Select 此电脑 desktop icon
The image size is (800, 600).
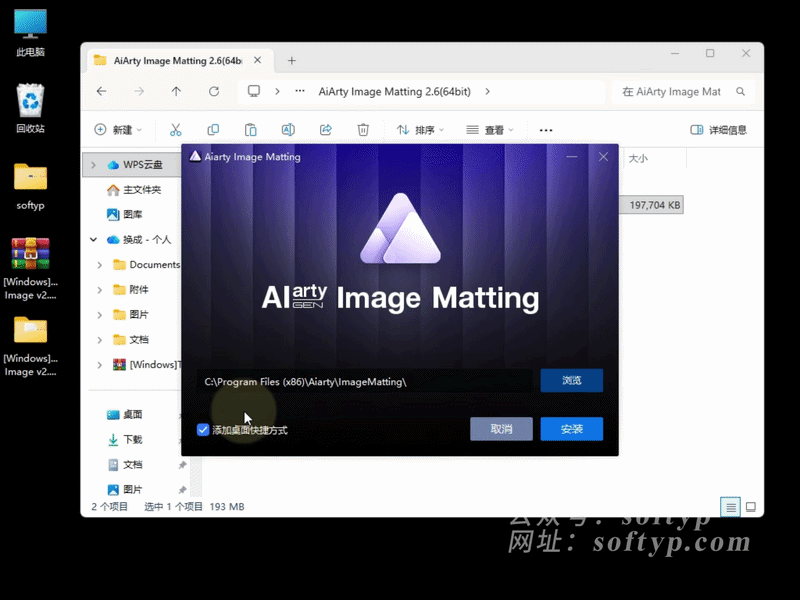[x=30, y=33]
